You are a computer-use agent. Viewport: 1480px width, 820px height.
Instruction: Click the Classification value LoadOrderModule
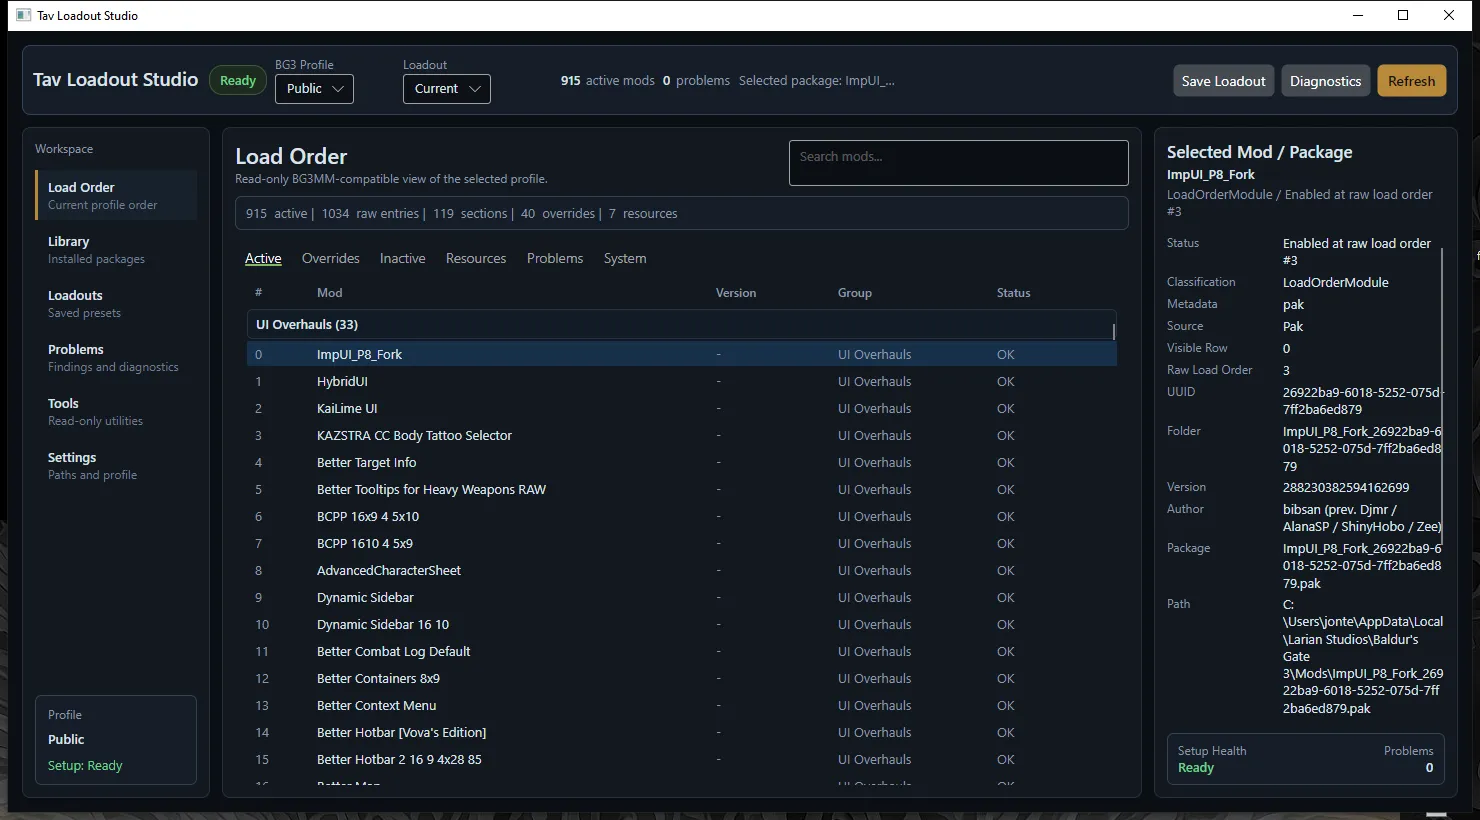pos(1336,283)
